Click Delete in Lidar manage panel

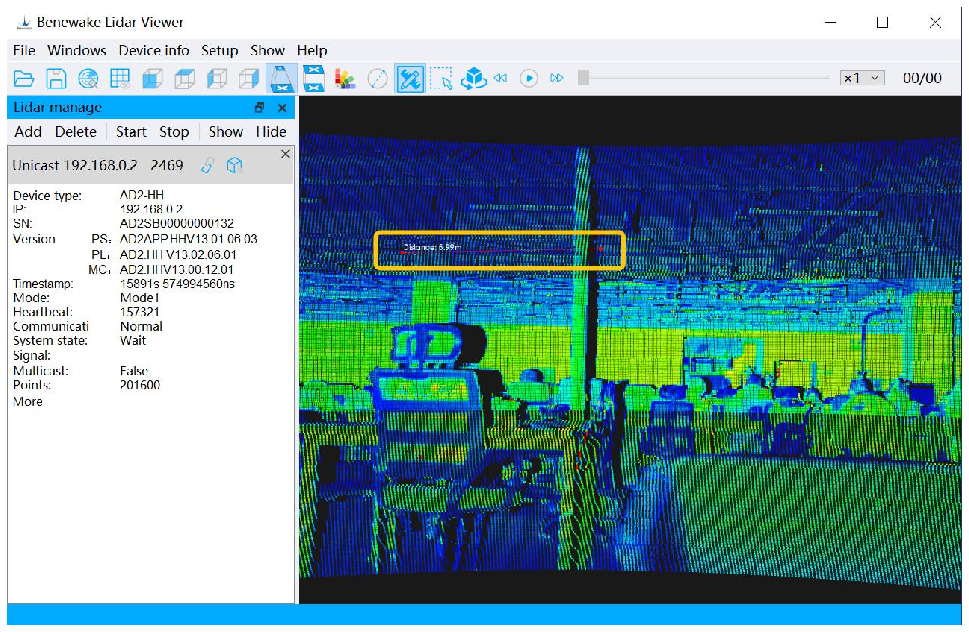point(75,132)
